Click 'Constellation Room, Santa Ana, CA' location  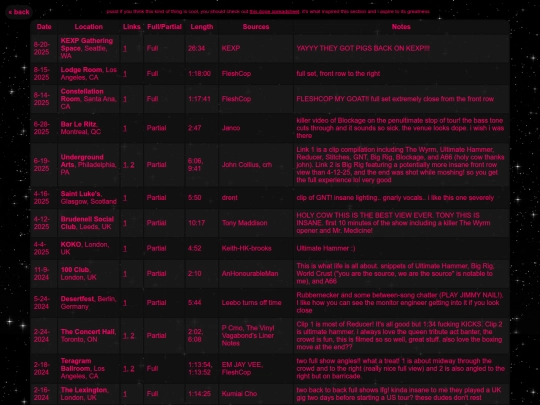pos(89,99)
